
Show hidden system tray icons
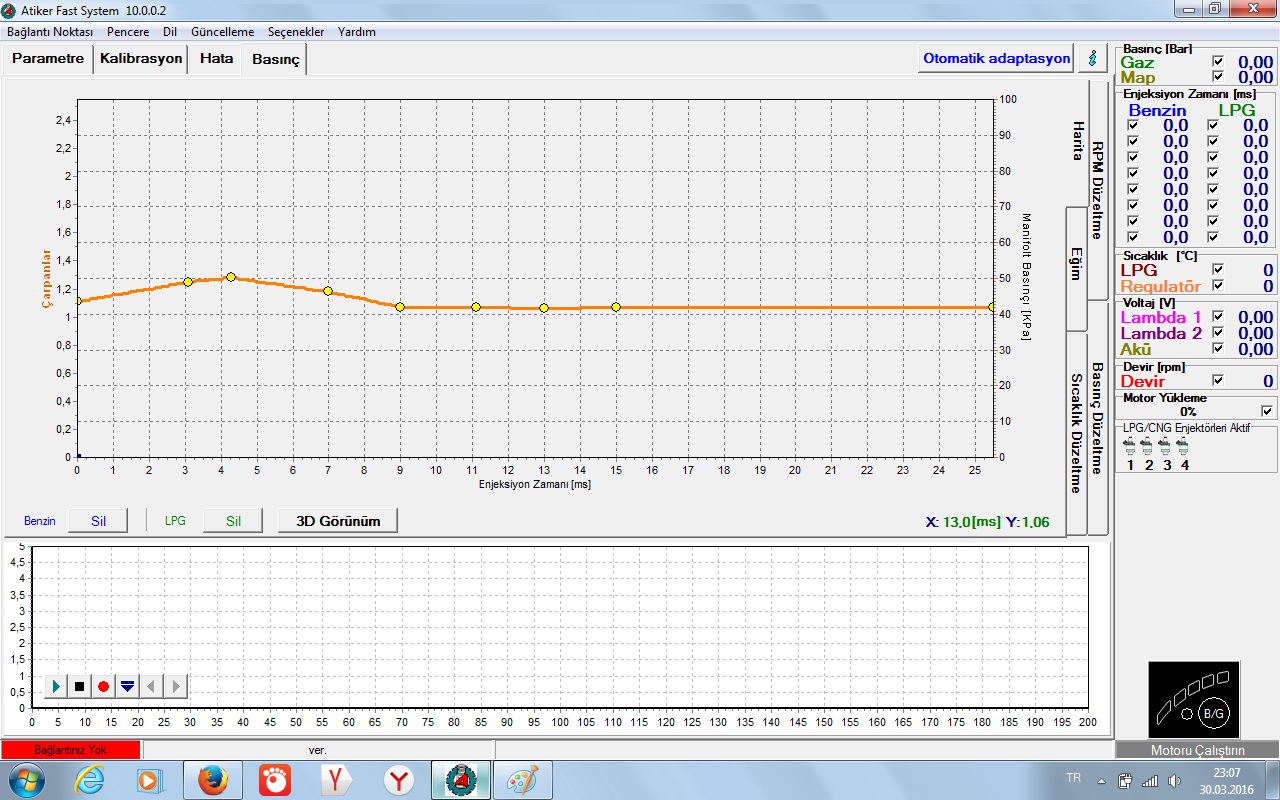(x=1102, y=780)
